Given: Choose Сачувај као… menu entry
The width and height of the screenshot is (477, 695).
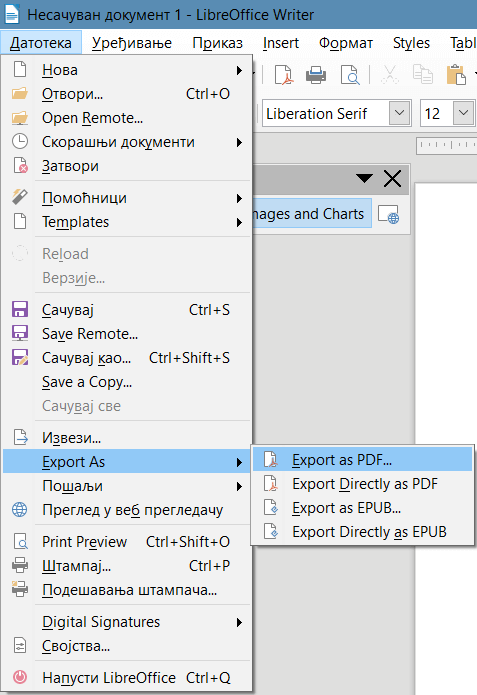Looking at the screenshot, I should [x=128, y=358].
